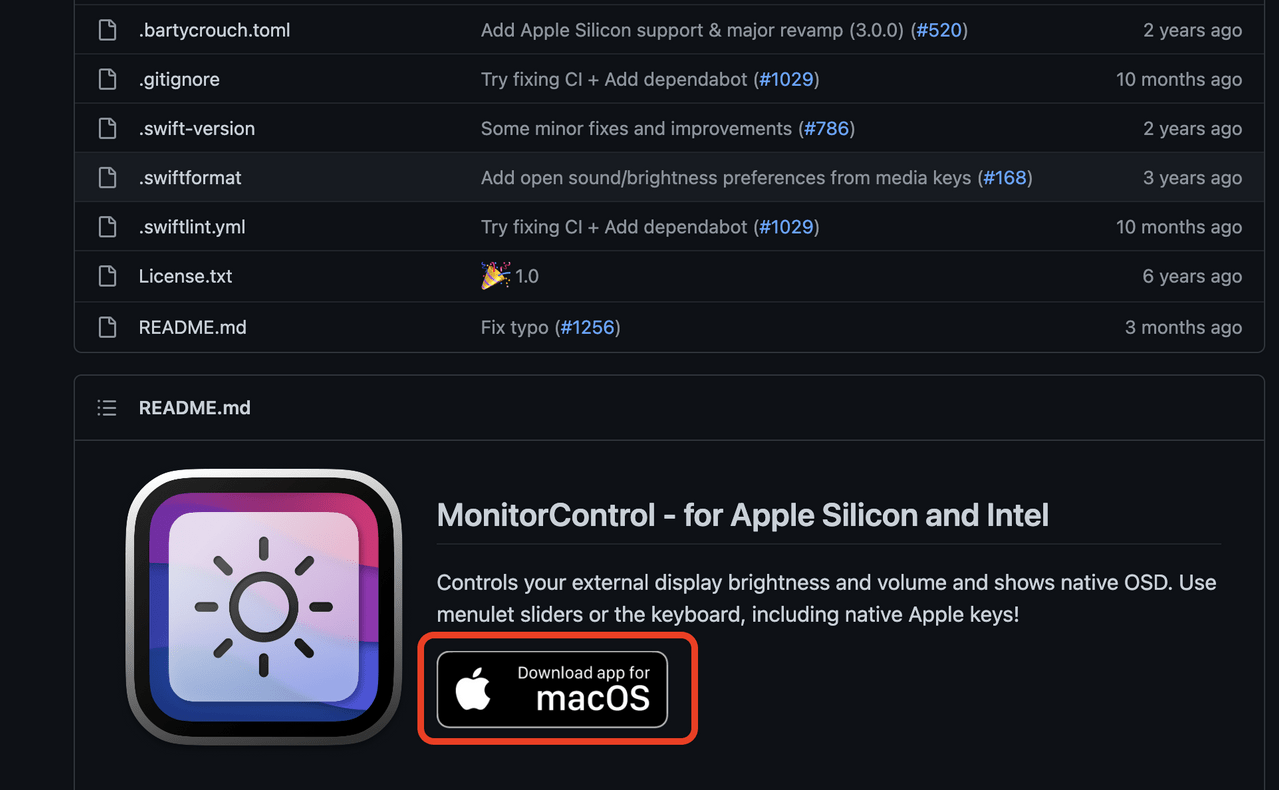Open pull request #1029 for .gitignore

point(787,79)
